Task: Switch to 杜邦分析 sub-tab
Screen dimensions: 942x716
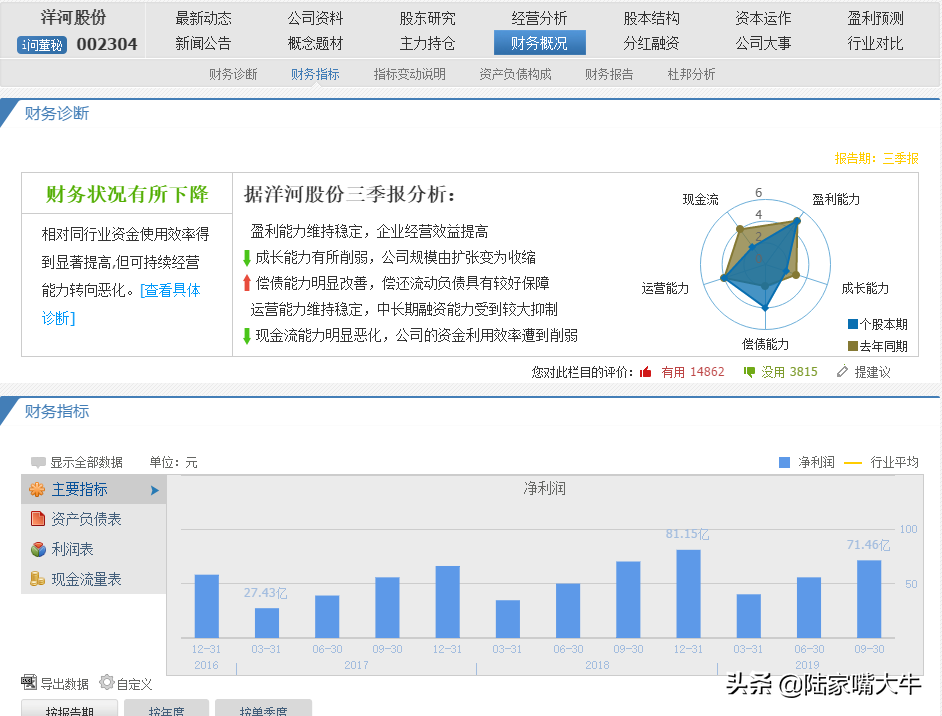Action: tap(691, 74)
